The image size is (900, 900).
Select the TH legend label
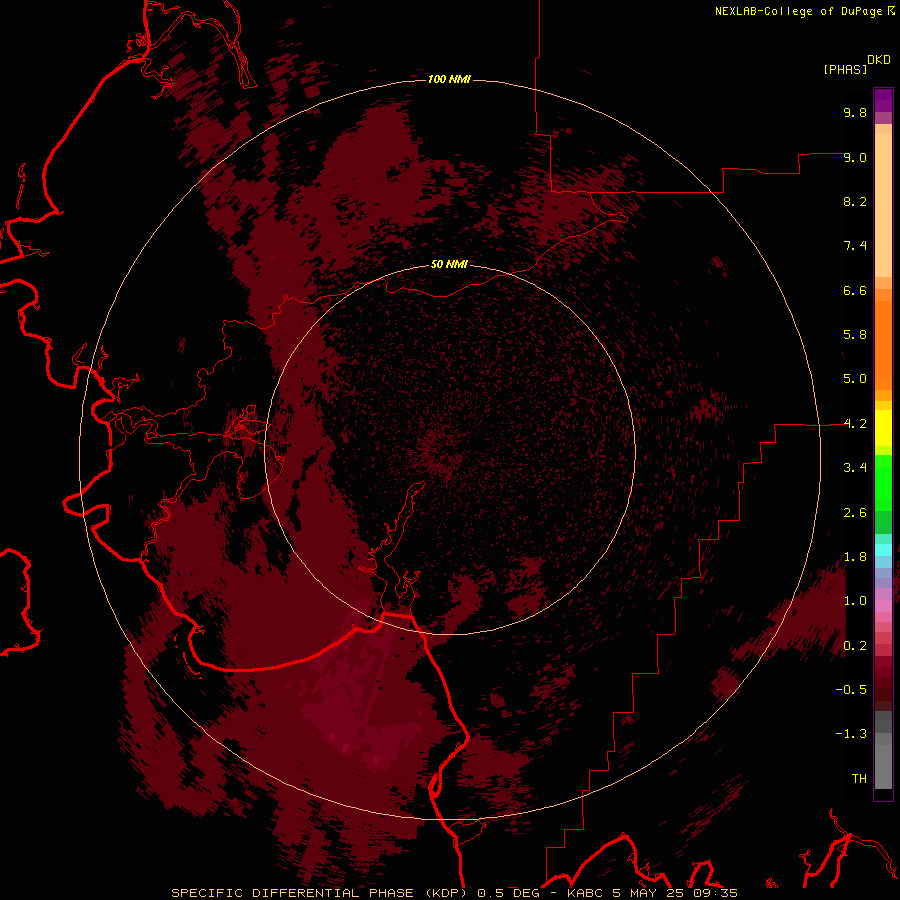859,779
